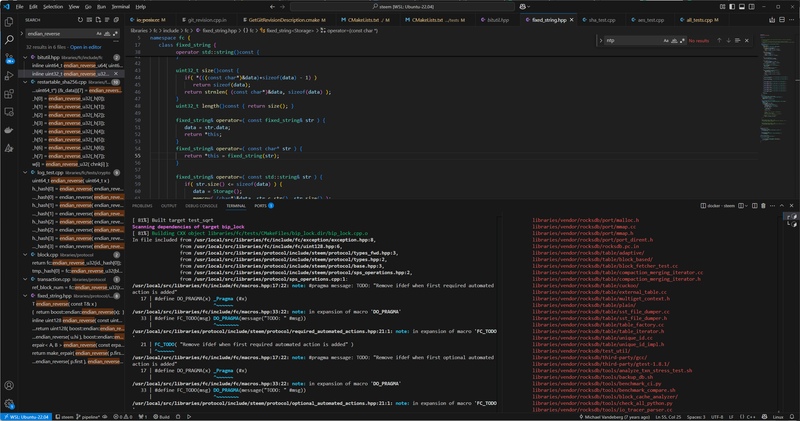Collapse all search results
Viewport: 800px width, 421px height.
tap(116, 20)
